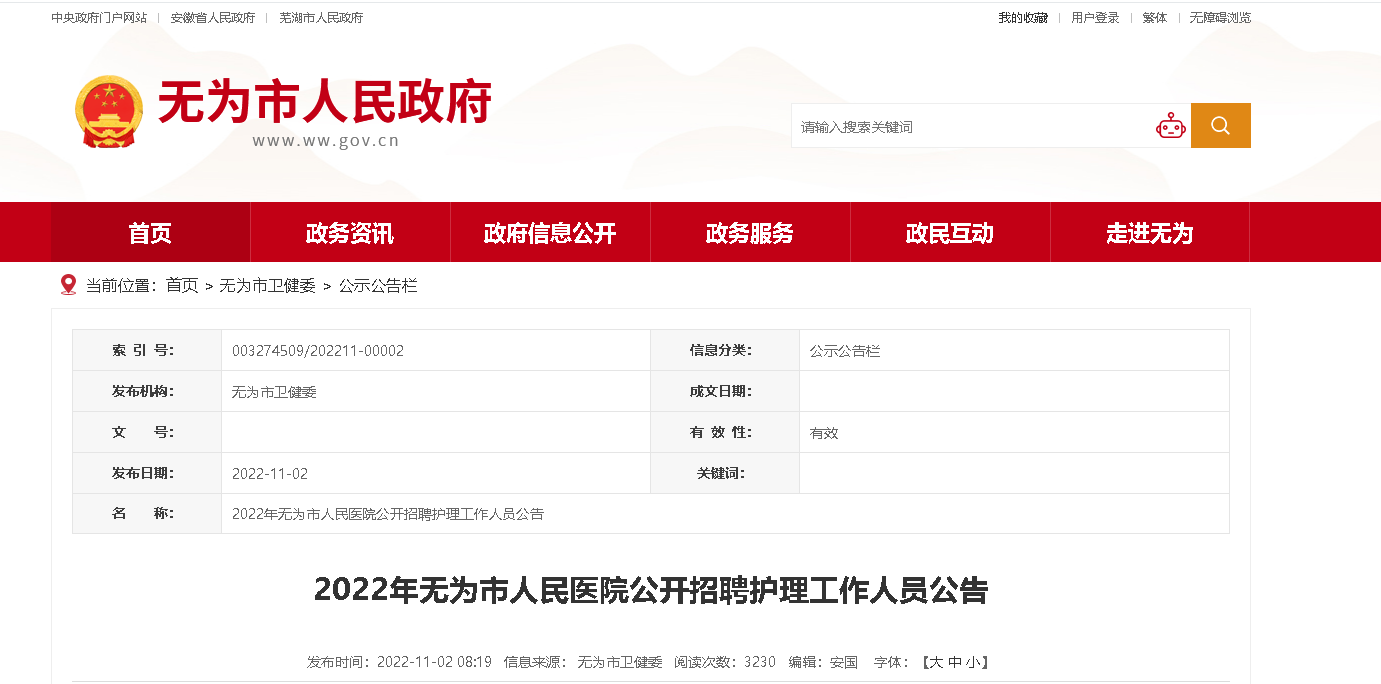Click the orange search magnifier button
This screenshot has width=1381, height=684.
1220,126
